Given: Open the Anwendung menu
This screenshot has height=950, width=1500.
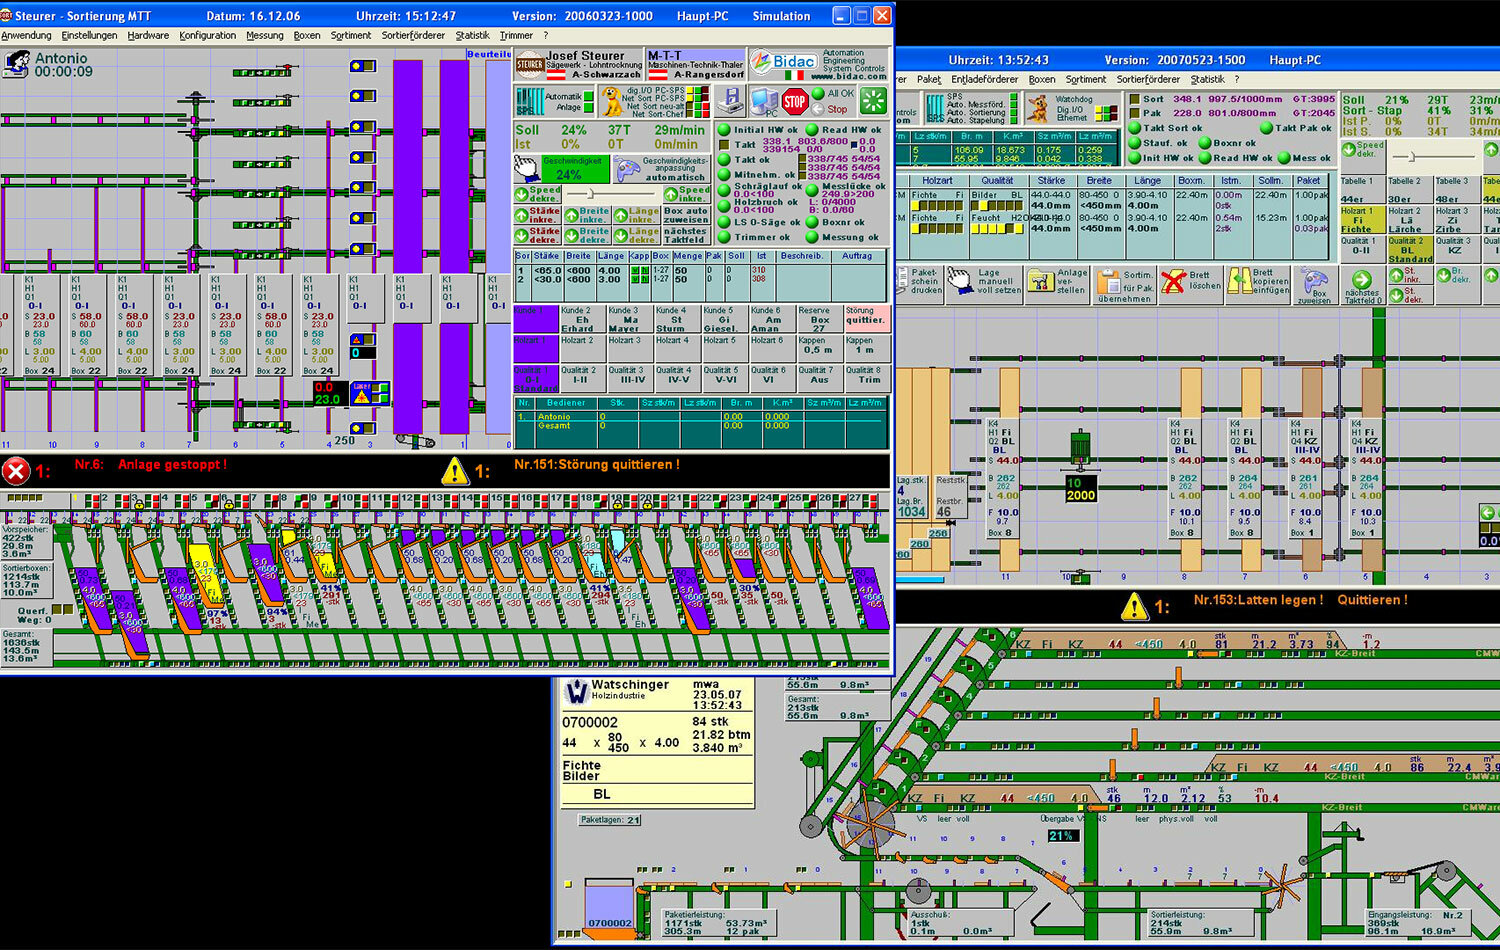Looking at the screenshot, I should [27, 35].
